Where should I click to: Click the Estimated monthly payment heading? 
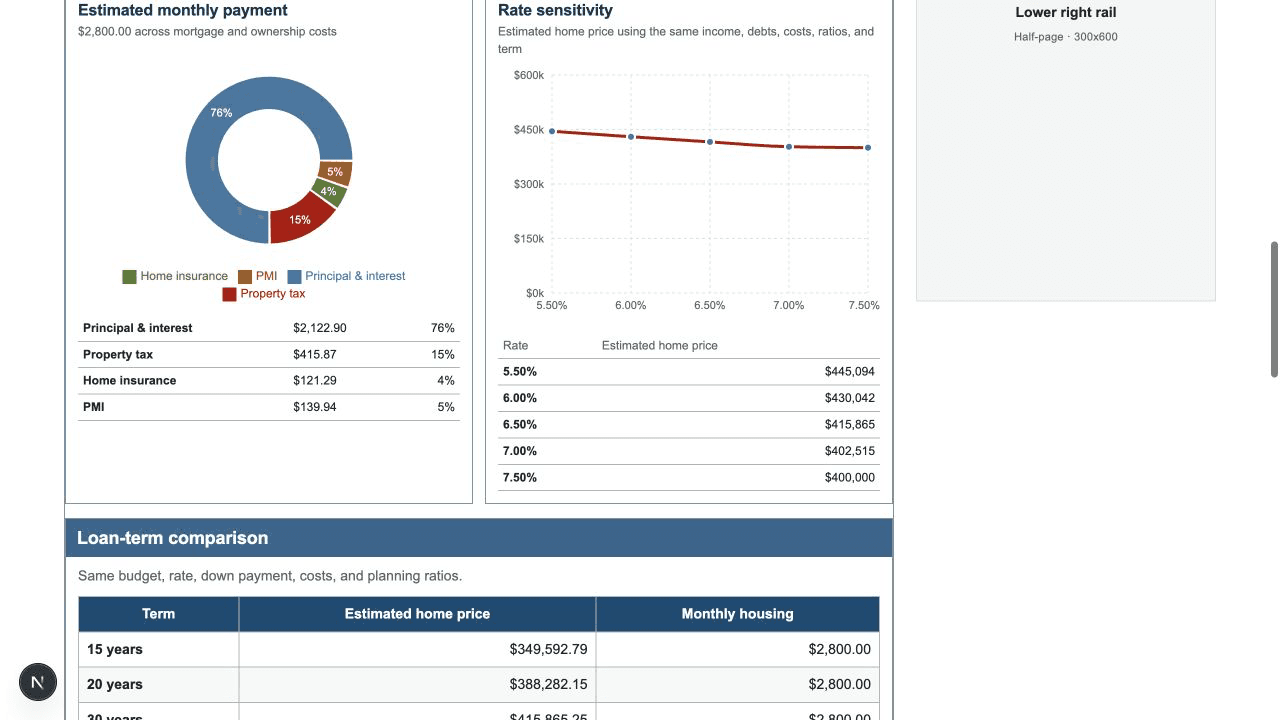(183, 10)
